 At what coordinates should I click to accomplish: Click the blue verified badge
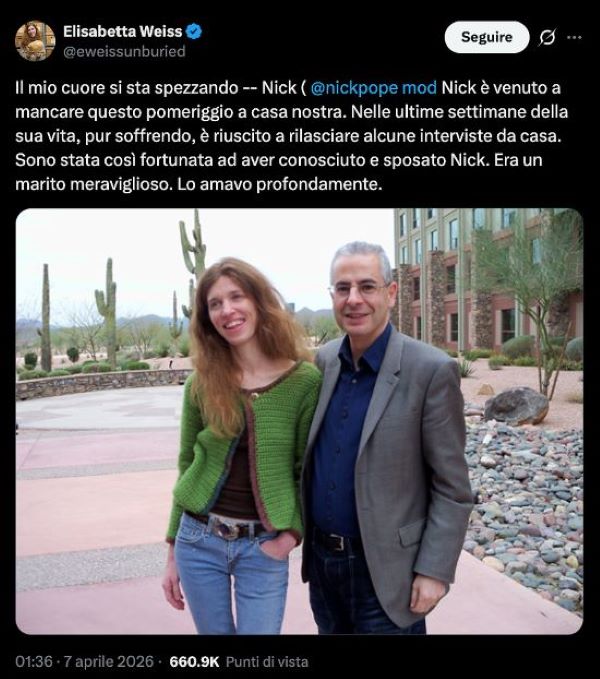[x=194, y=31]
